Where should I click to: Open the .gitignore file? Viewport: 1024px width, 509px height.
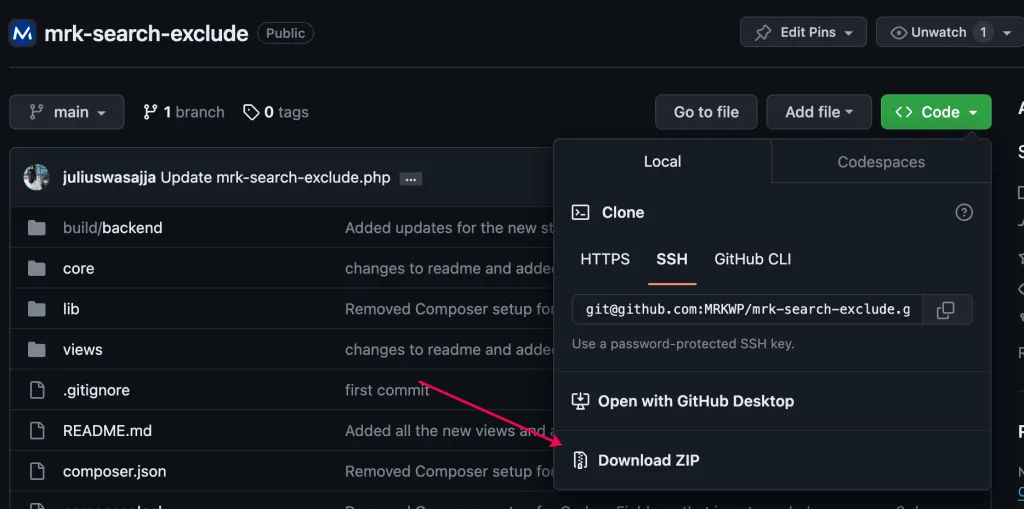(x=96, y=390)
